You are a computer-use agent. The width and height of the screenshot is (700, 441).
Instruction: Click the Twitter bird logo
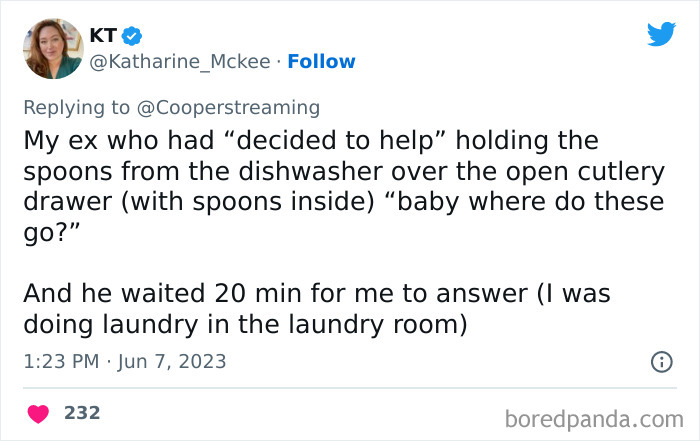tap(661, 35)
